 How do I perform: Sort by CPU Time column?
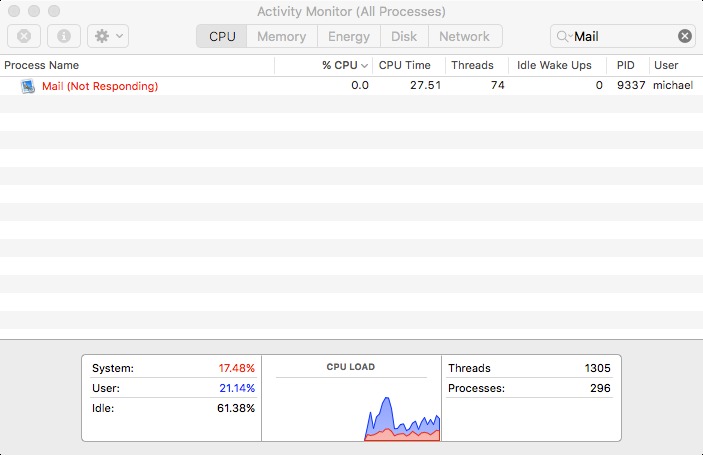[409, 65]
